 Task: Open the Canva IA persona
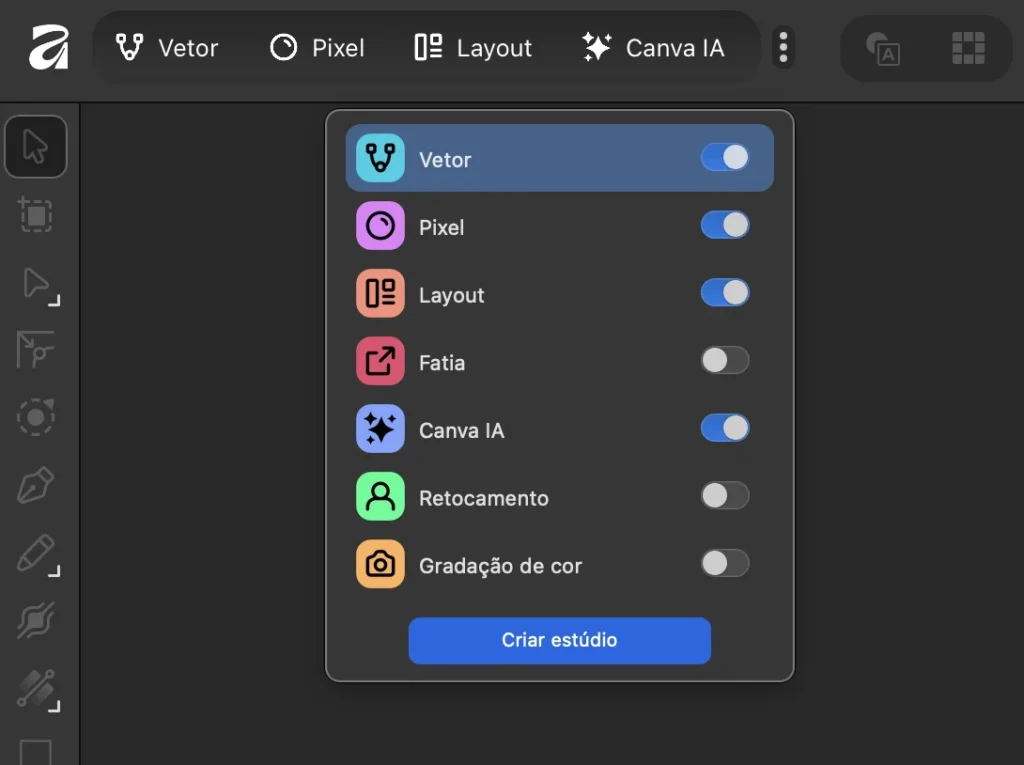(656, 47)
